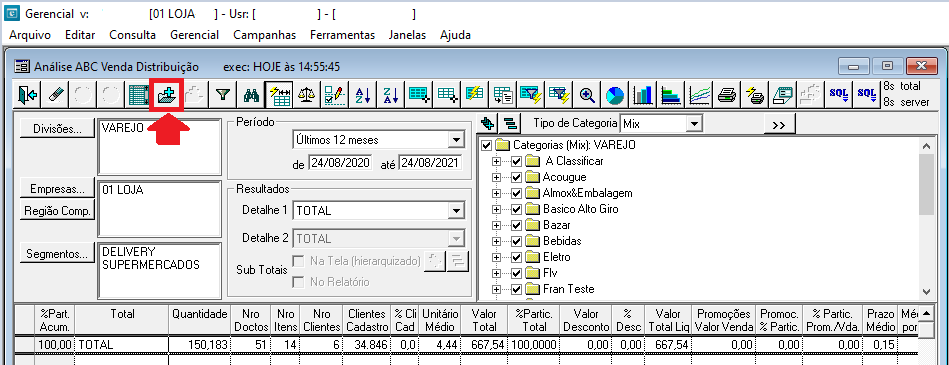949x365 pixels.
Task: Open the Campanhas menu
Action: (264, 35)
